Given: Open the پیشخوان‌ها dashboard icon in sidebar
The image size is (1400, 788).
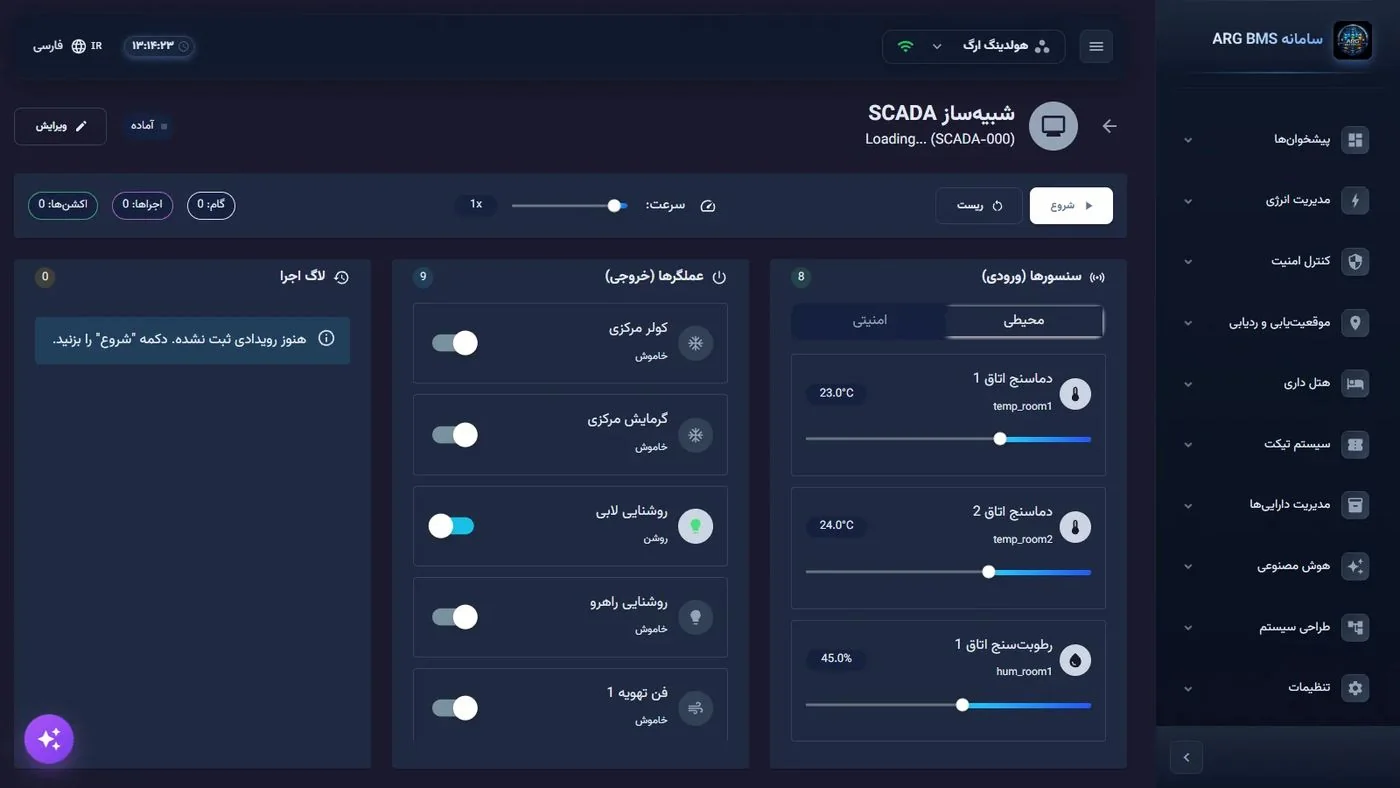Looking at the screenshot, I should tap(1355, 140).
